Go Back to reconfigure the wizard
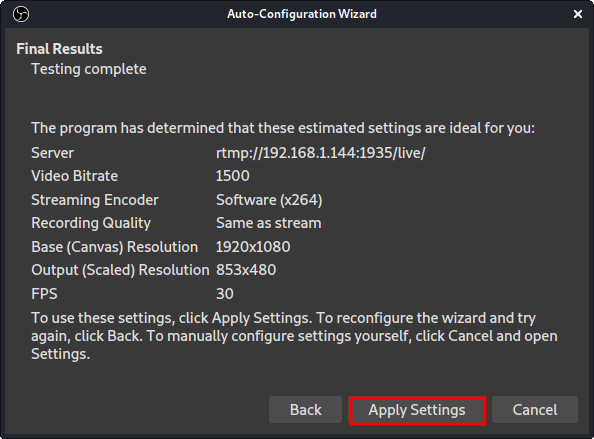The width and height of the screenshot is (594, 439). pyautogui.click(x=305, y=410)
